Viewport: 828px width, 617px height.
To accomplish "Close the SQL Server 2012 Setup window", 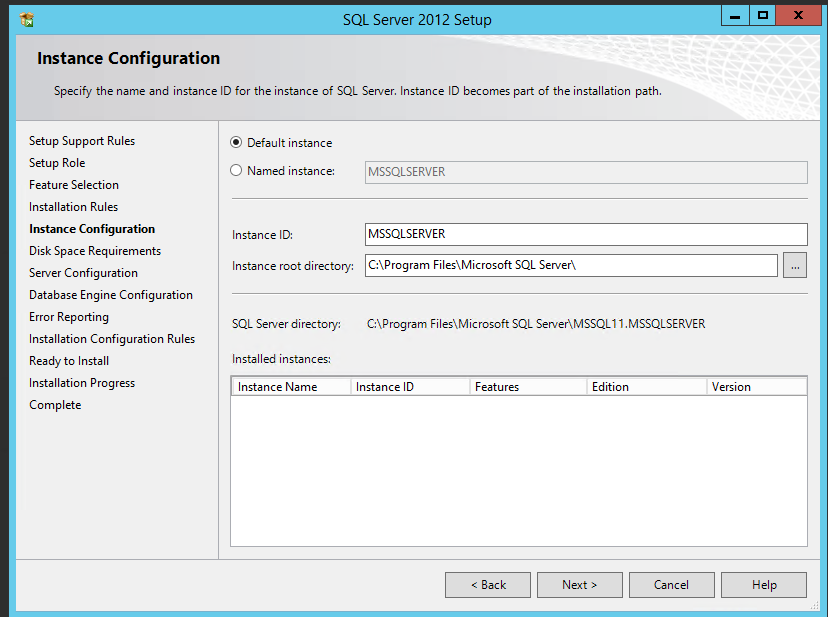I will [x=798, y=16].
